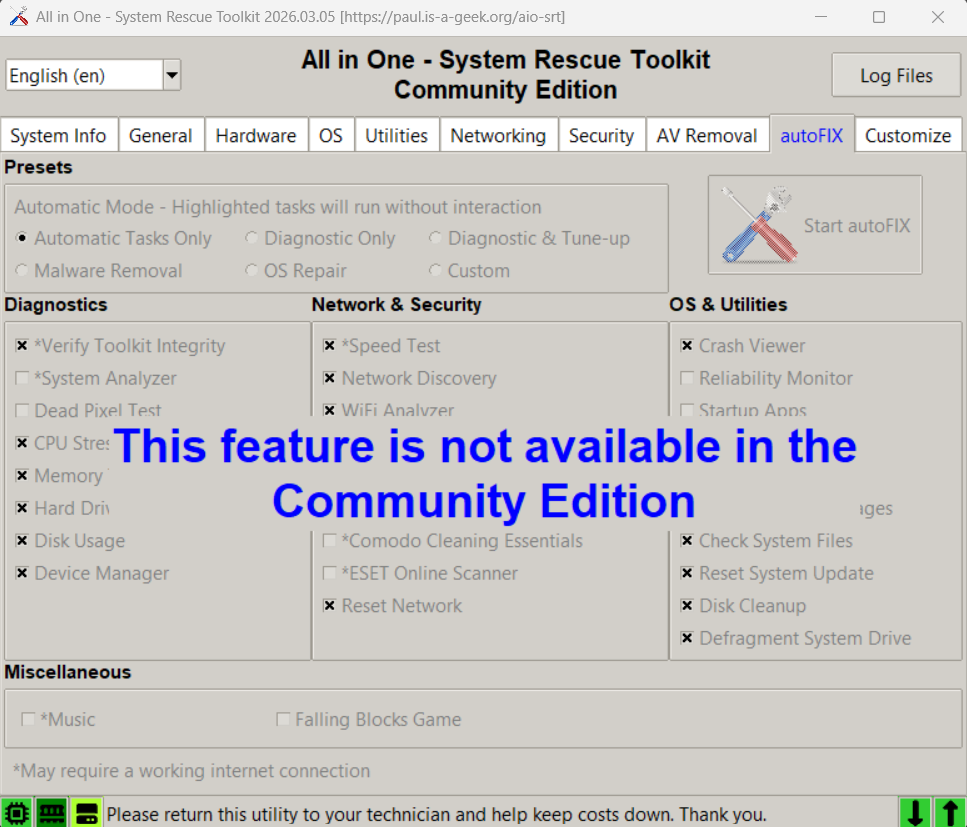Click the status bar technician message
Screen dimensions: 967x827
point(436,814)
